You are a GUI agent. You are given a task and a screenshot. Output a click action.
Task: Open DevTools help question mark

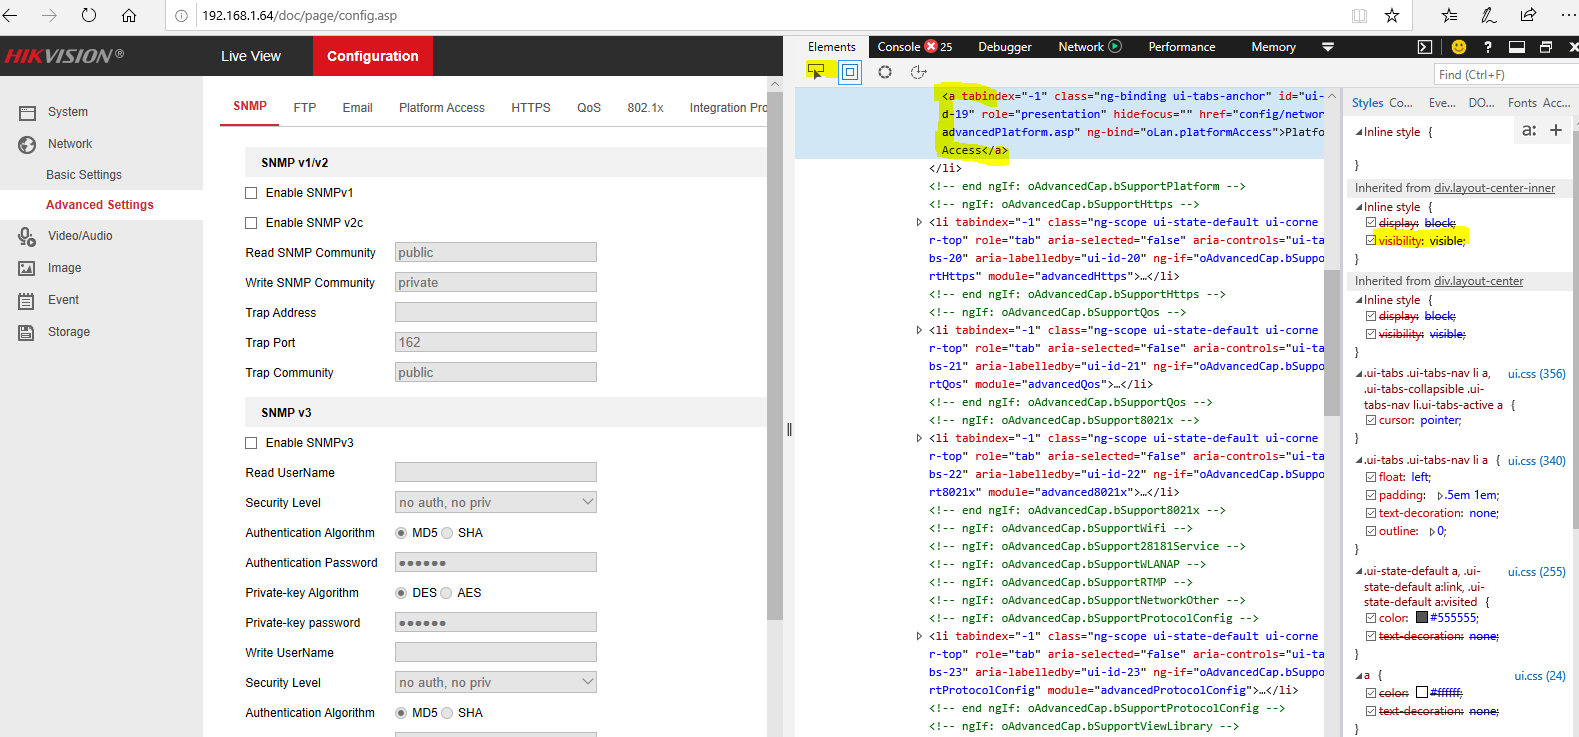pyautogui.click(x=1488, y=47)
